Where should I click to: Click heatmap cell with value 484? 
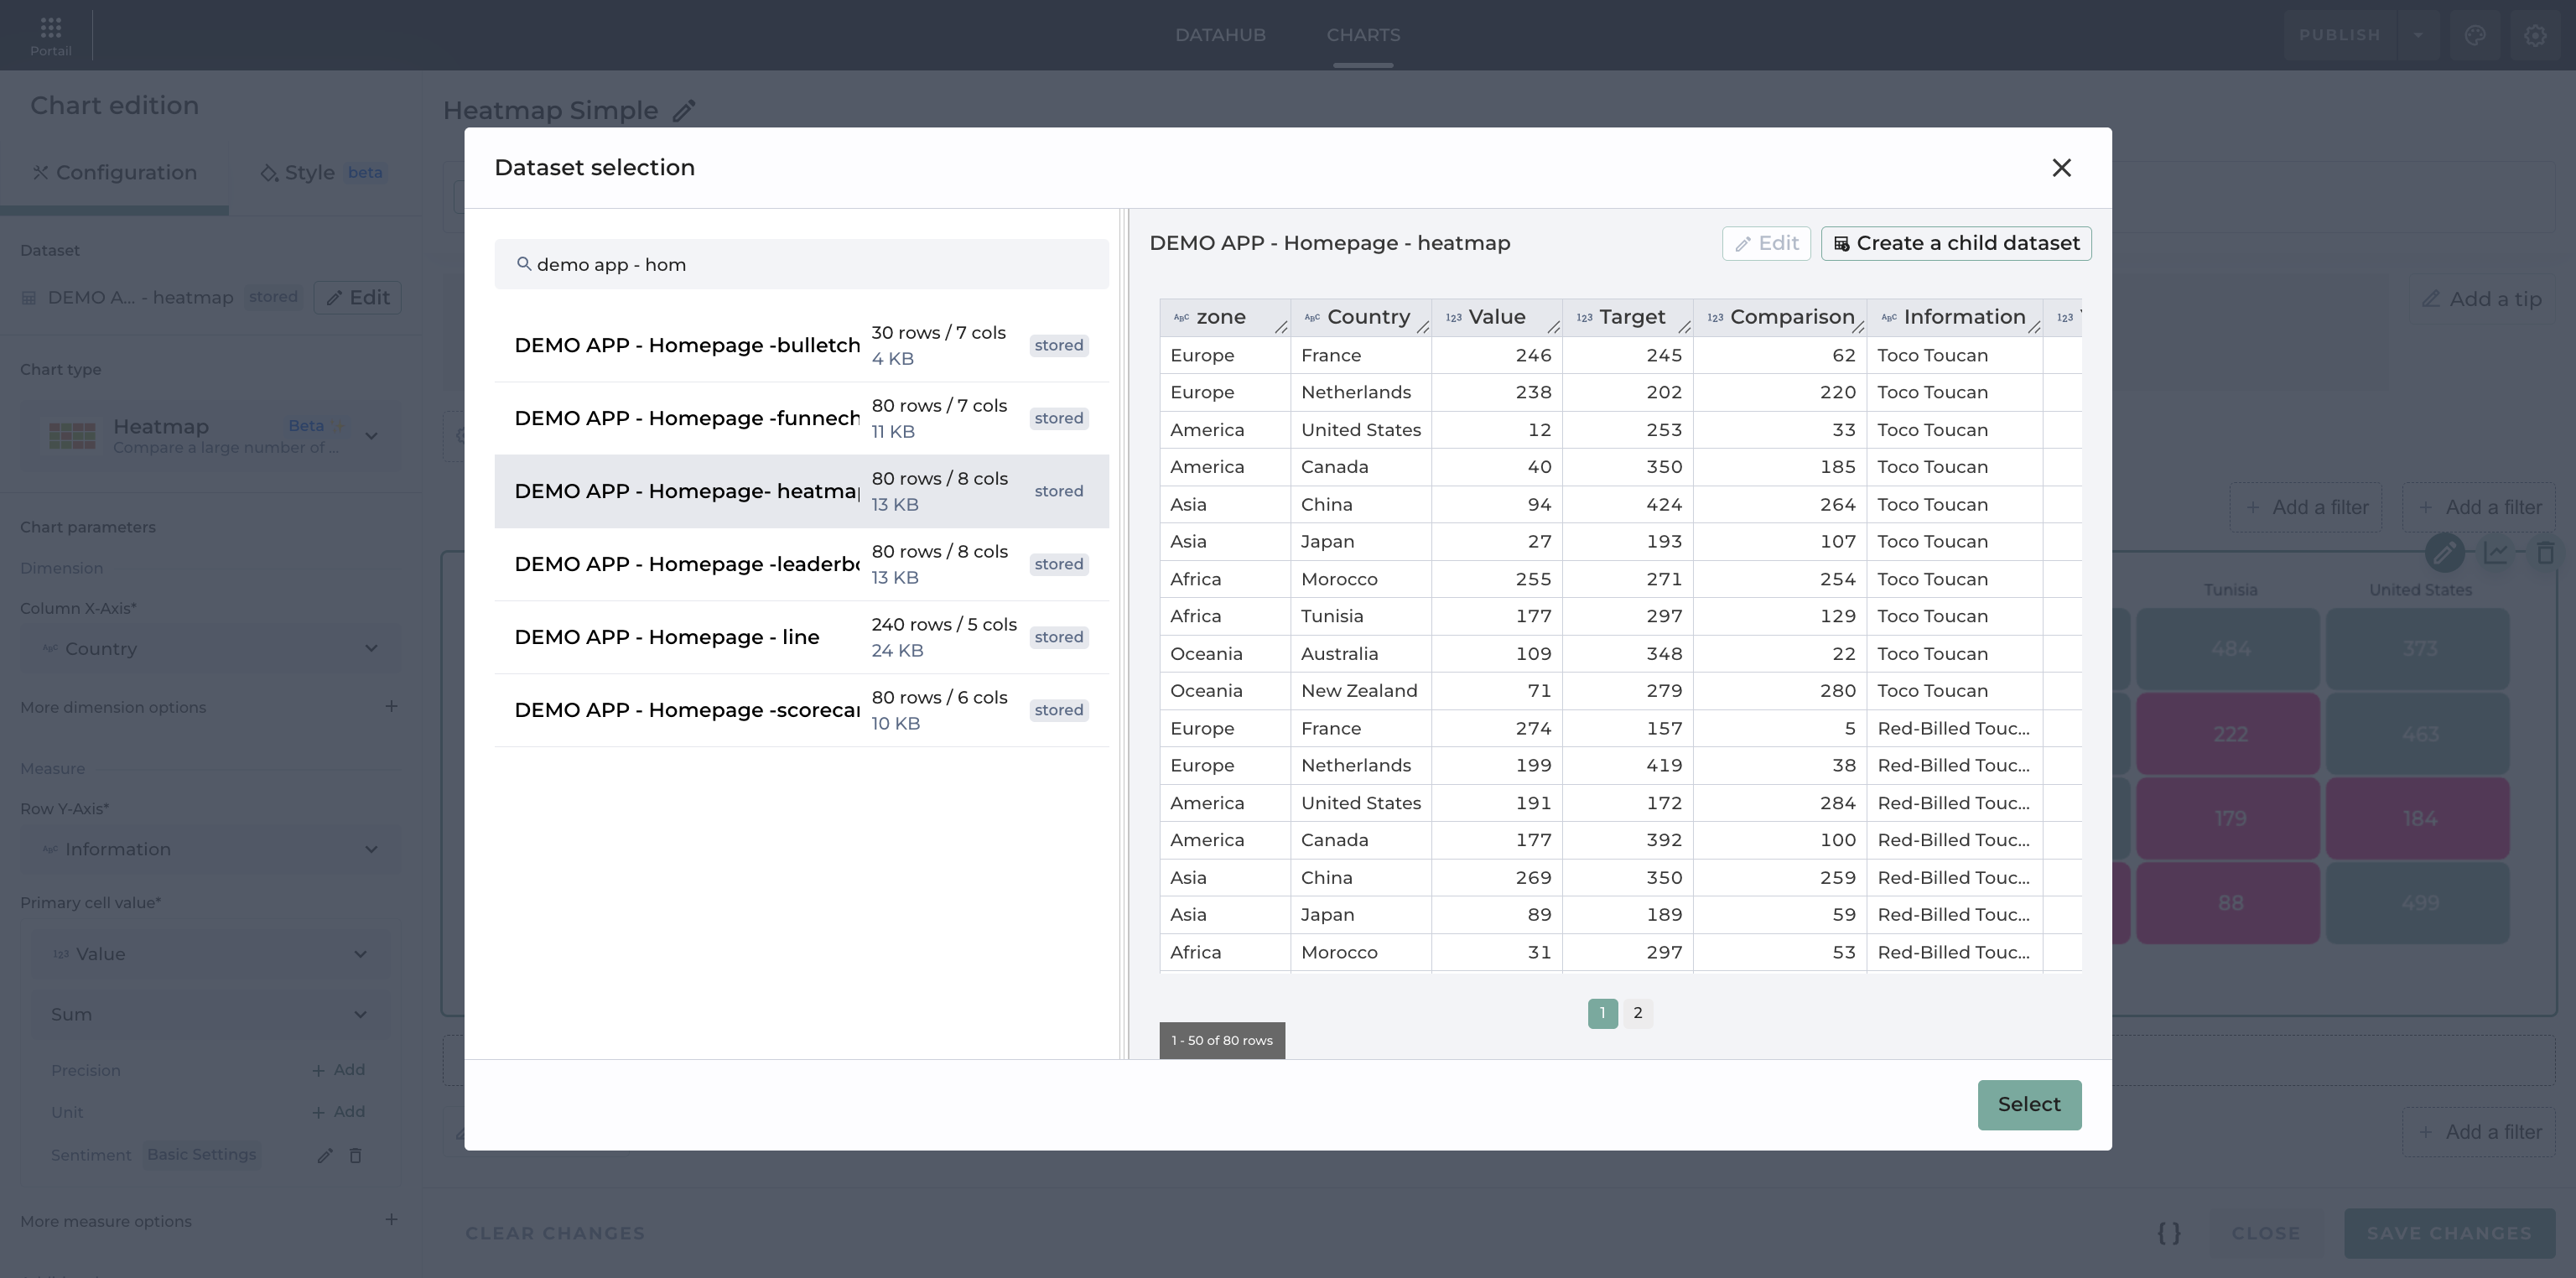[2228, 649]
